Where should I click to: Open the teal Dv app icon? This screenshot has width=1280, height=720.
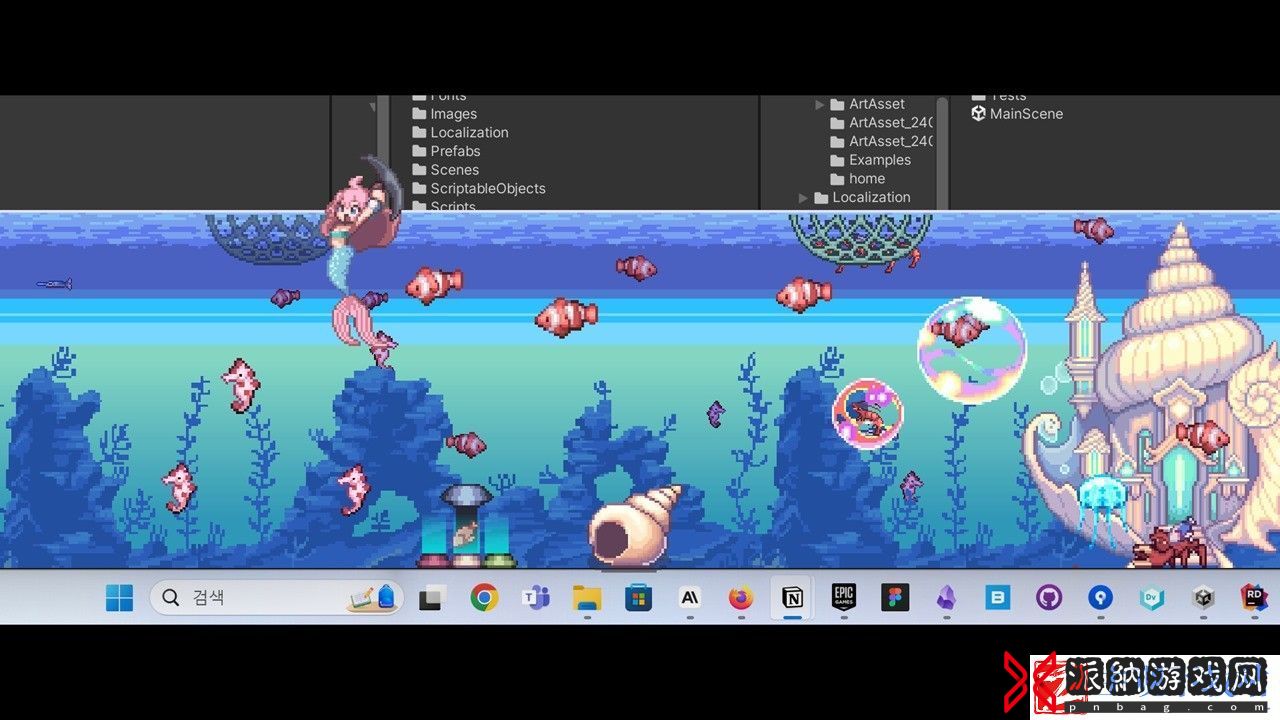point(1152,598)
